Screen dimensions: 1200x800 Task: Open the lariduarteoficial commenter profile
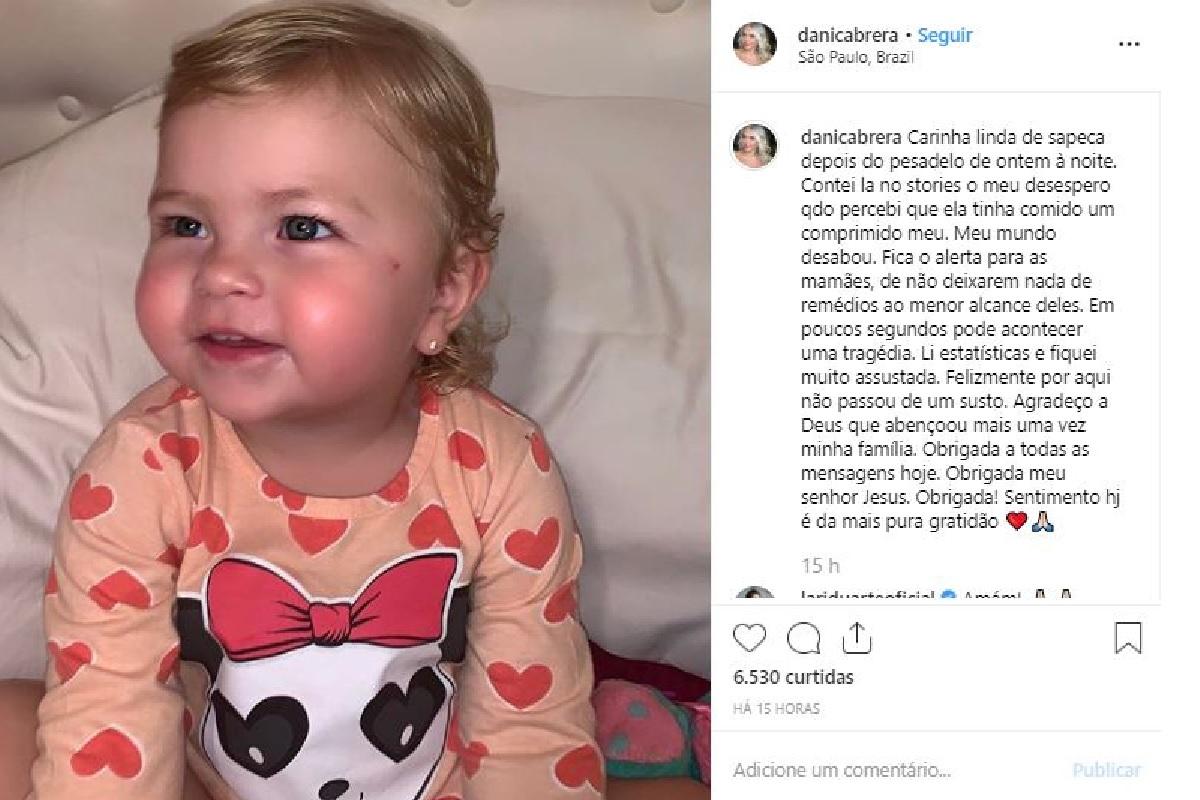(x=869, y=597)
